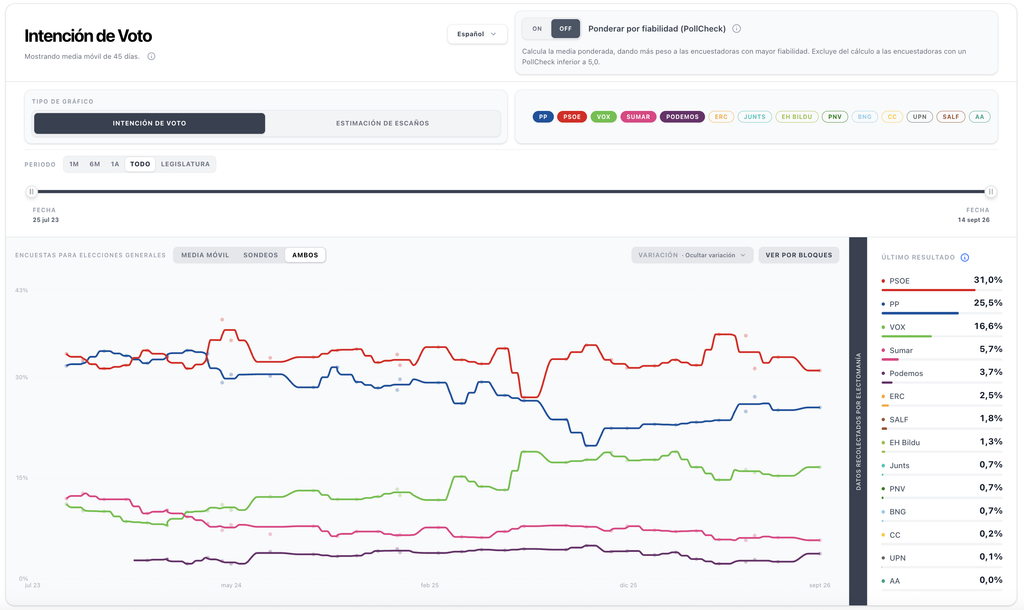Toggle the PSOE party filter
Screen dimensions: 1024x610
[572, 117]
